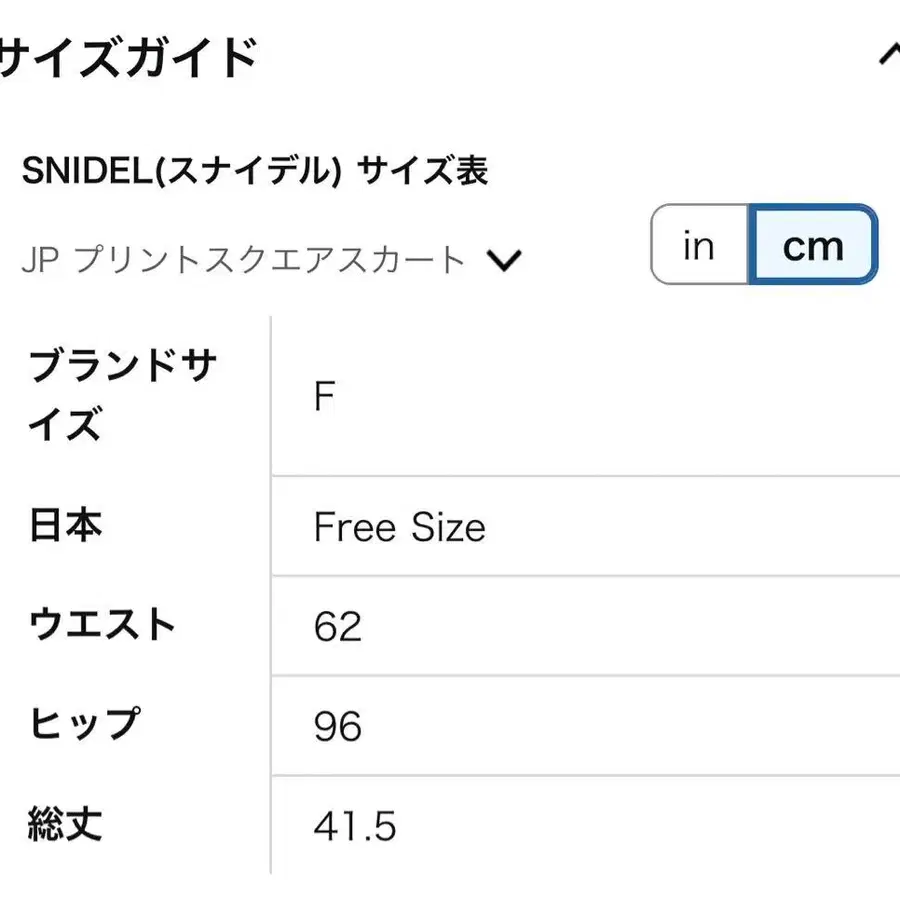Select the cm unit toggle
The image size is (900, 900).
(x=812, y=246)
